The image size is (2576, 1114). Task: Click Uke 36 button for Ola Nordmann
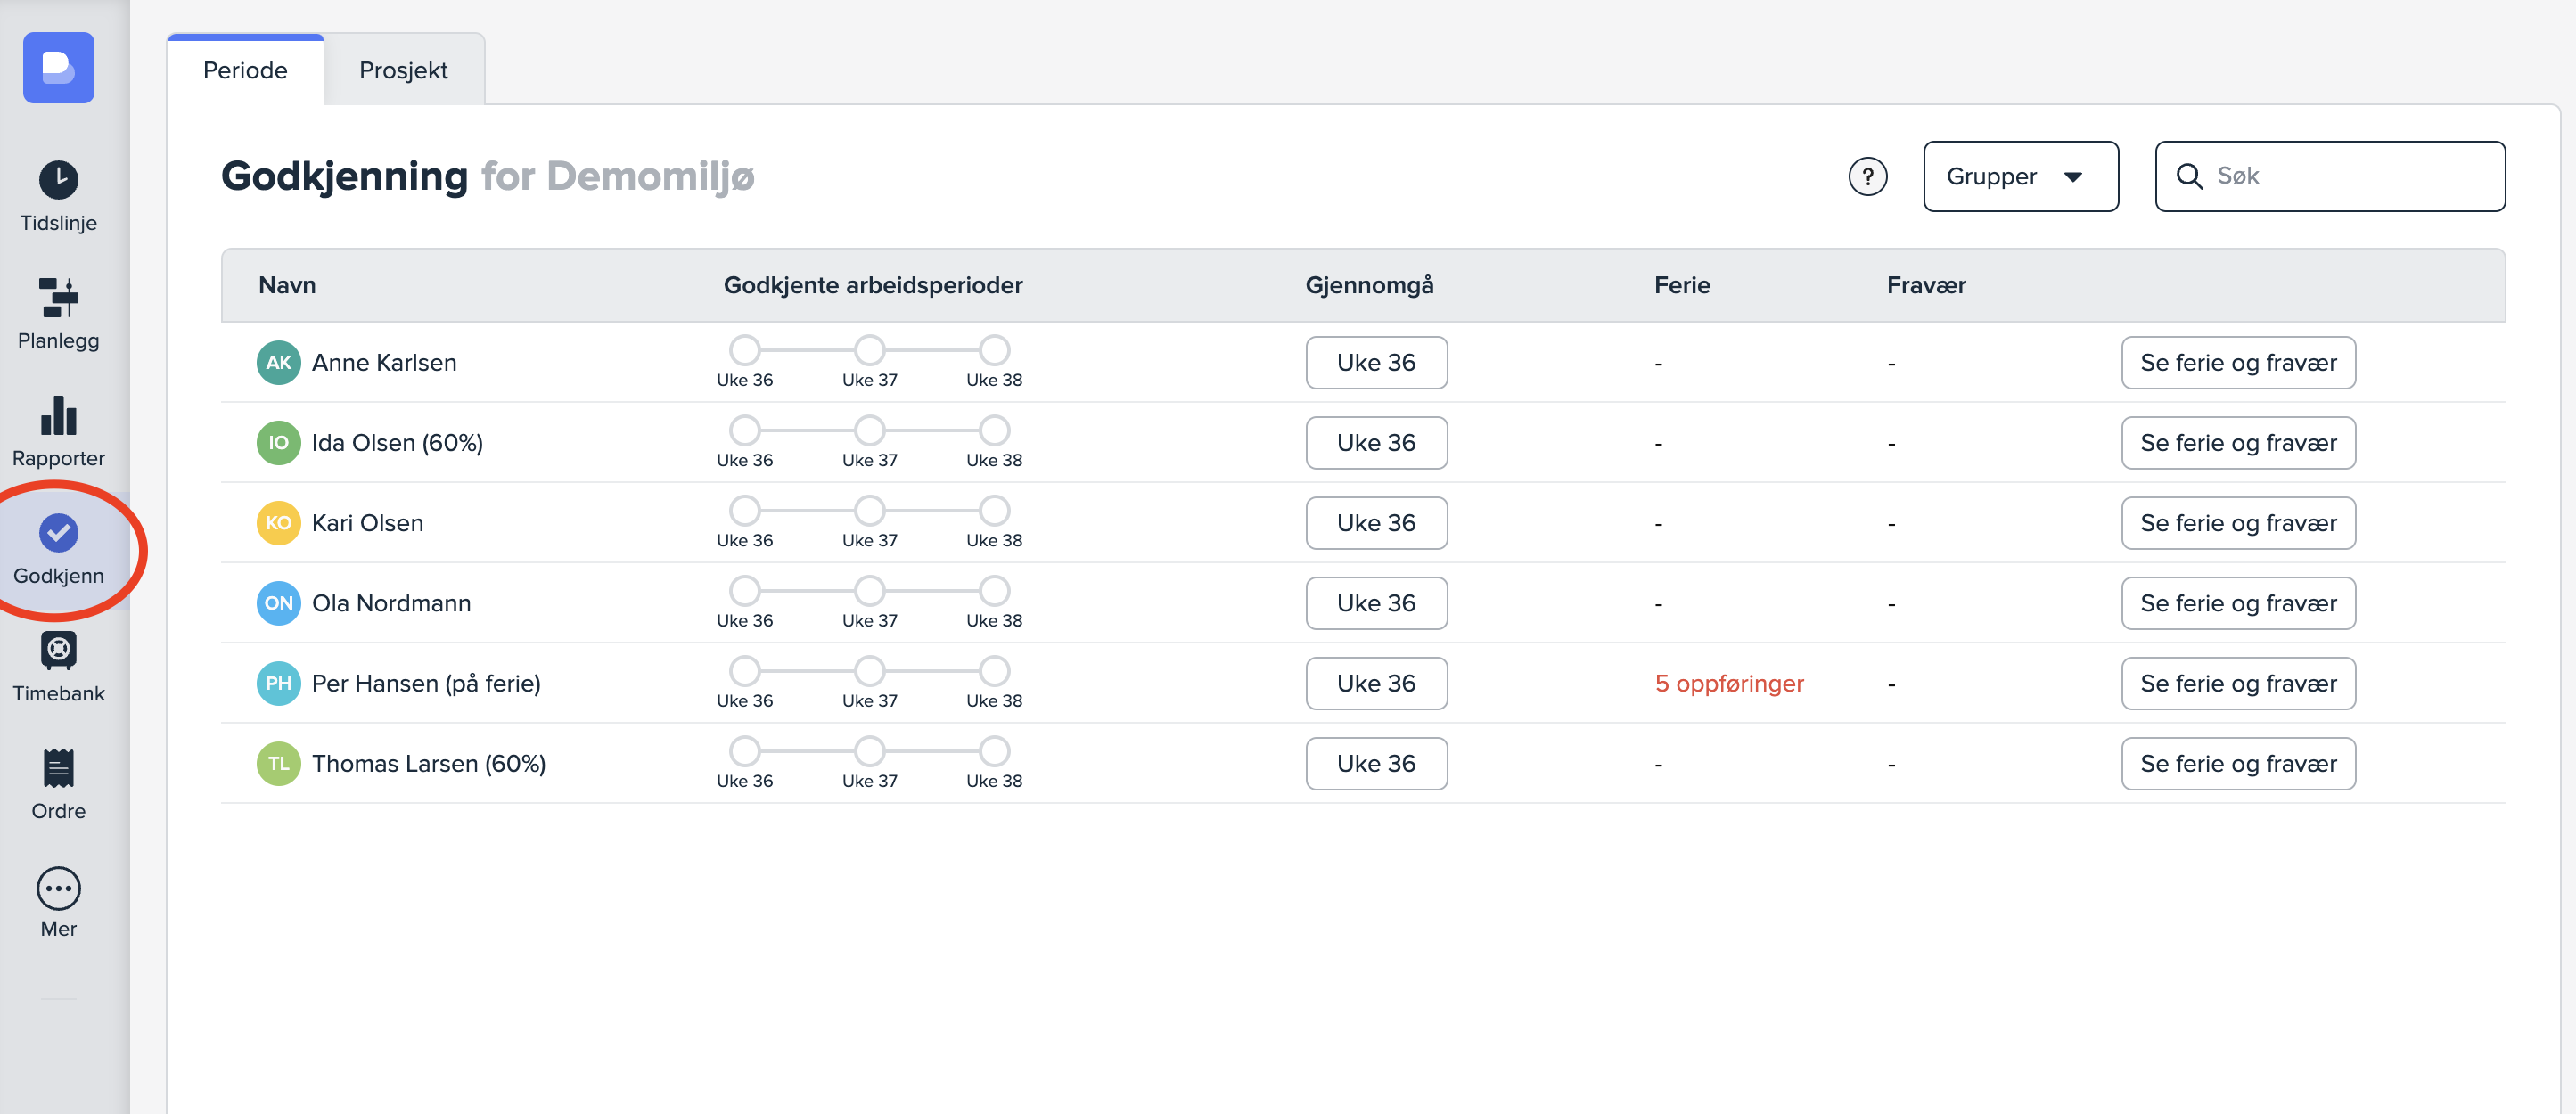coord(1375,603)
